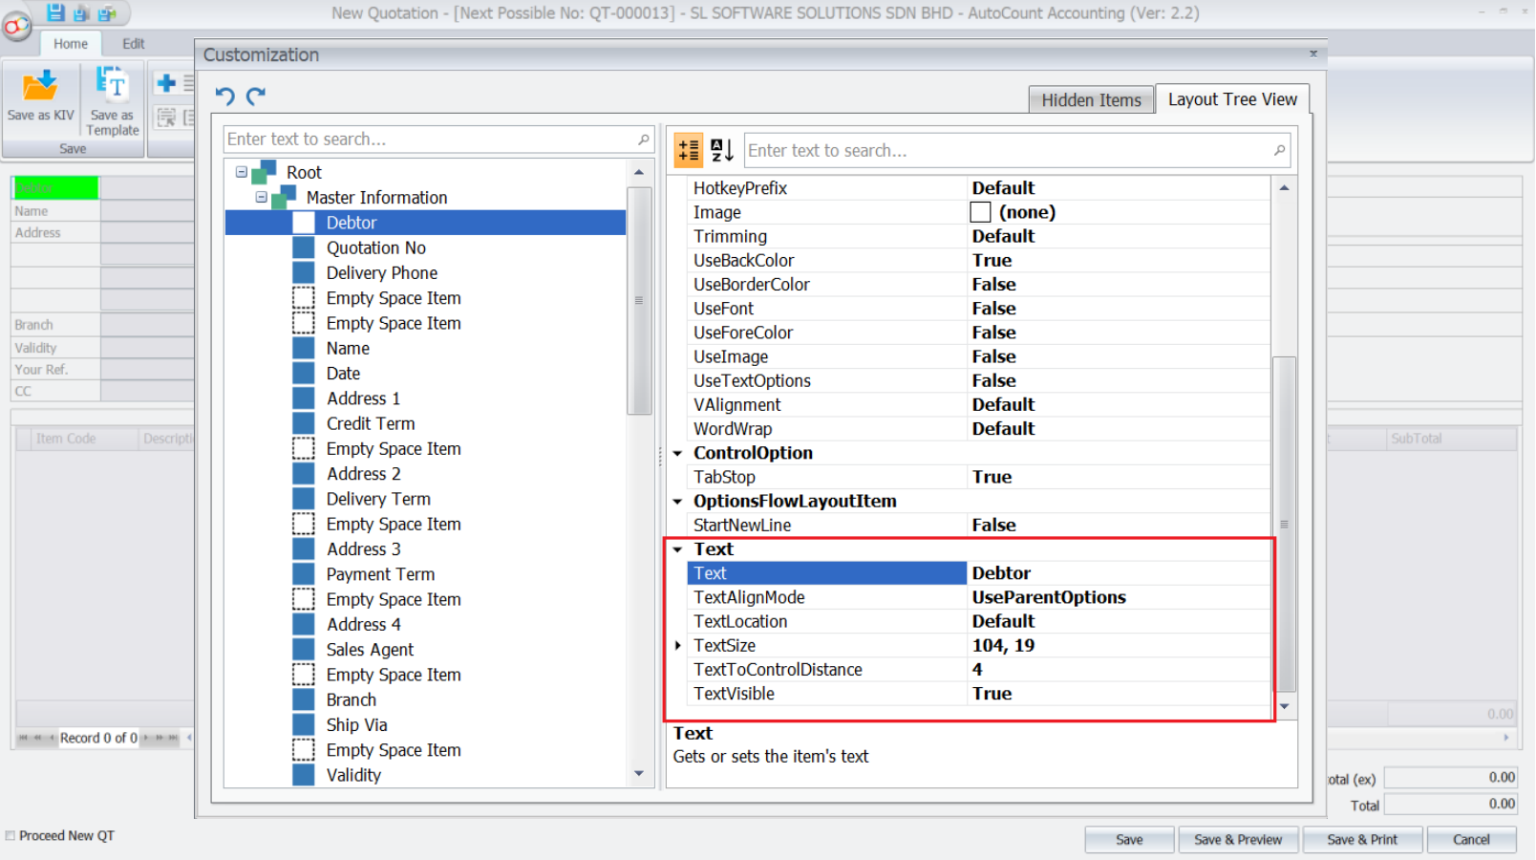Screen dimensions: 1536x860
Task: Click the save icon in title bar
Action: click(56, 12)
